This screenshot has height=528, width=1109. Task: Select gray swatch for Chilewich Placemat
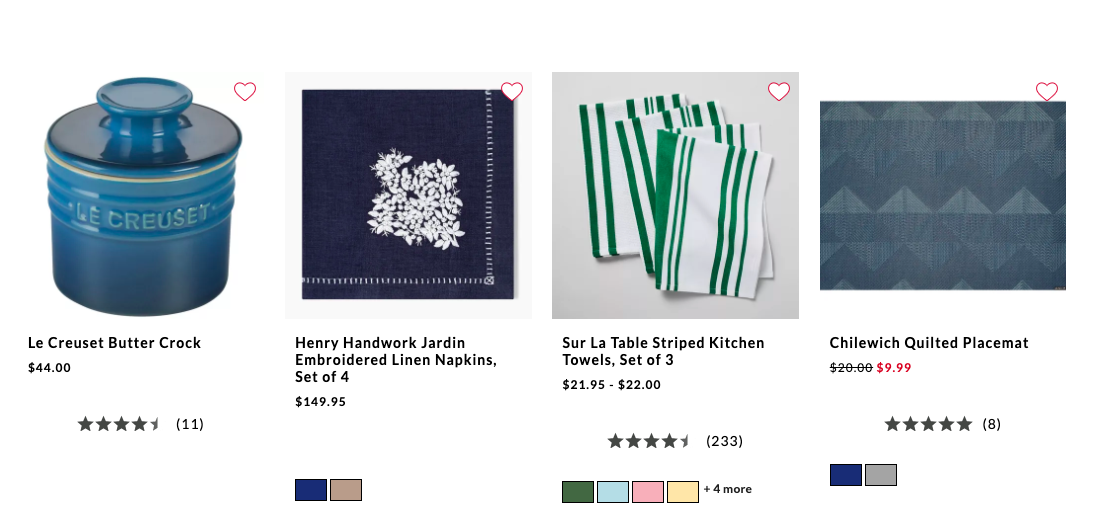tap(881, 475)
